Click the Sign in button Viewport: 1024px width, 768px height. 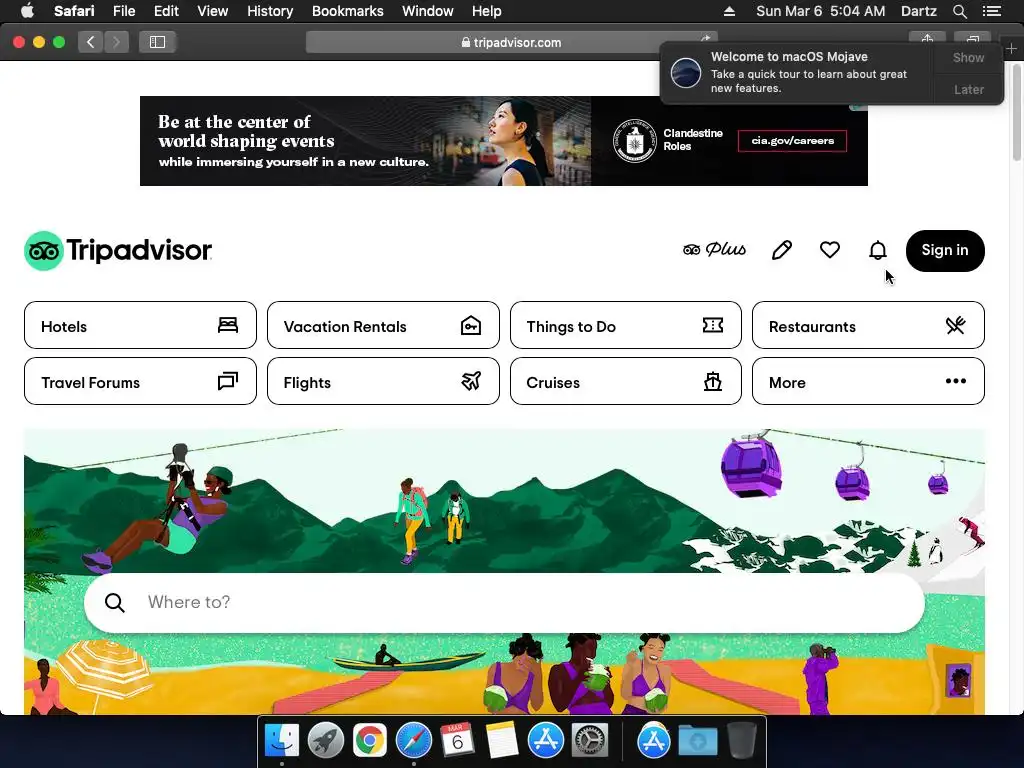pyautogui.click(x=945, y=251)
